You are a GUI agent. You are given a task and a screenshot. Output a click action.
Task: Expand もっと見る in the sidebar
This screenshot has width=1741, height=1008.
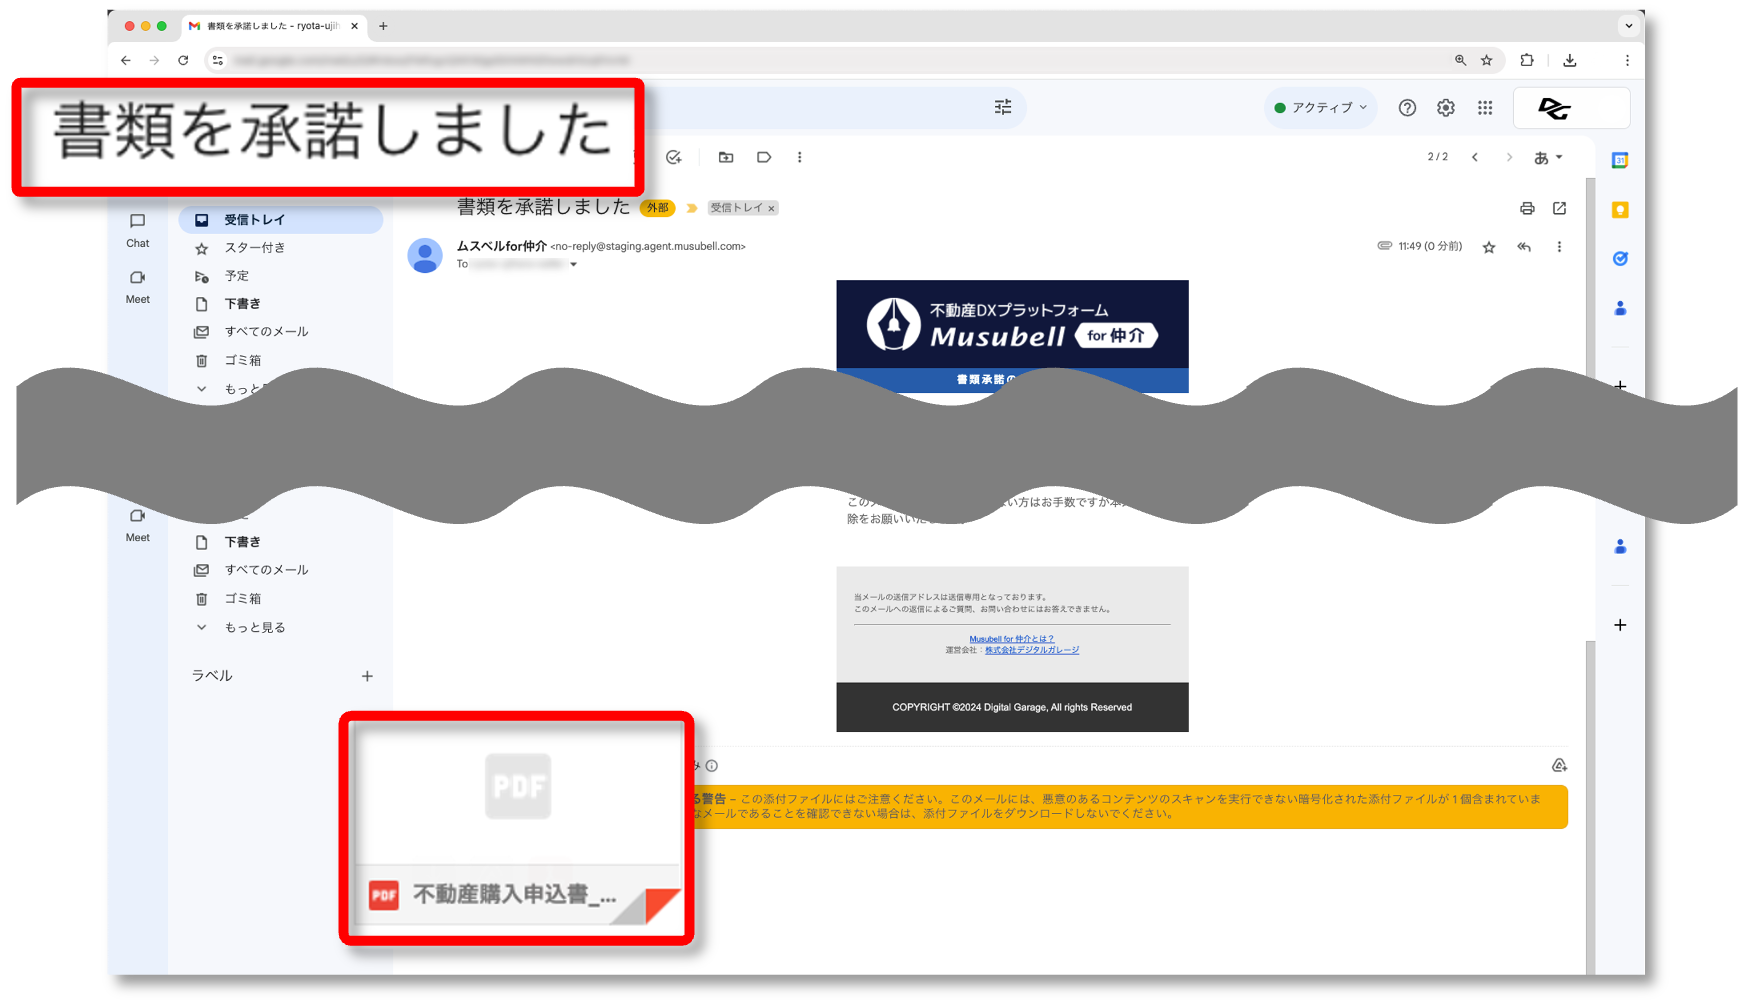pyautogui.click(x=255, y=627)
